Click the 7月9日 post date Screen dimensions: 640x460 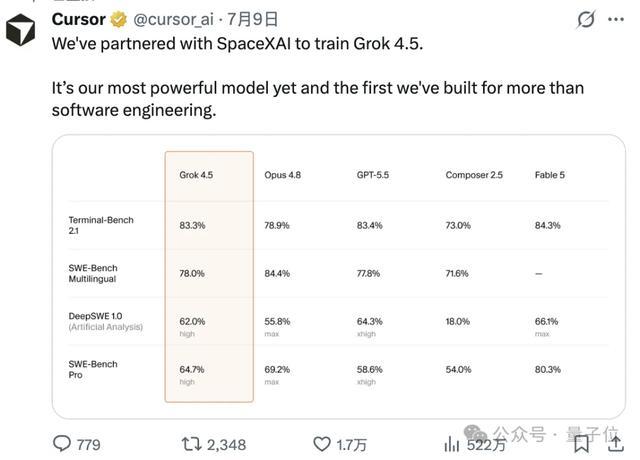pyautogui.click(x=252, y=19)
